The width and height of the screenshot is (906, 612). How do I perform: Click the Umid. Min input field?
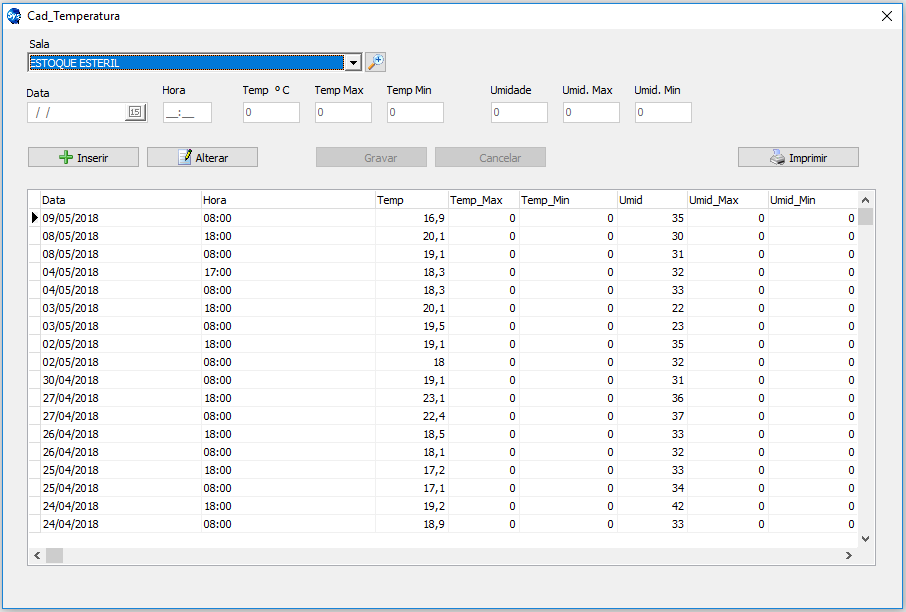click(x=662, y=112)
